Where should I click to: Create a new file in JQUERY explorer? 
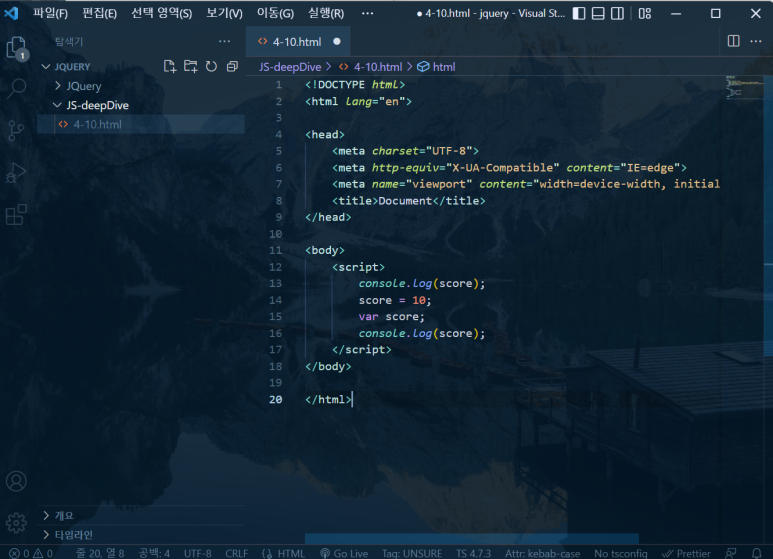coord(170,67)
